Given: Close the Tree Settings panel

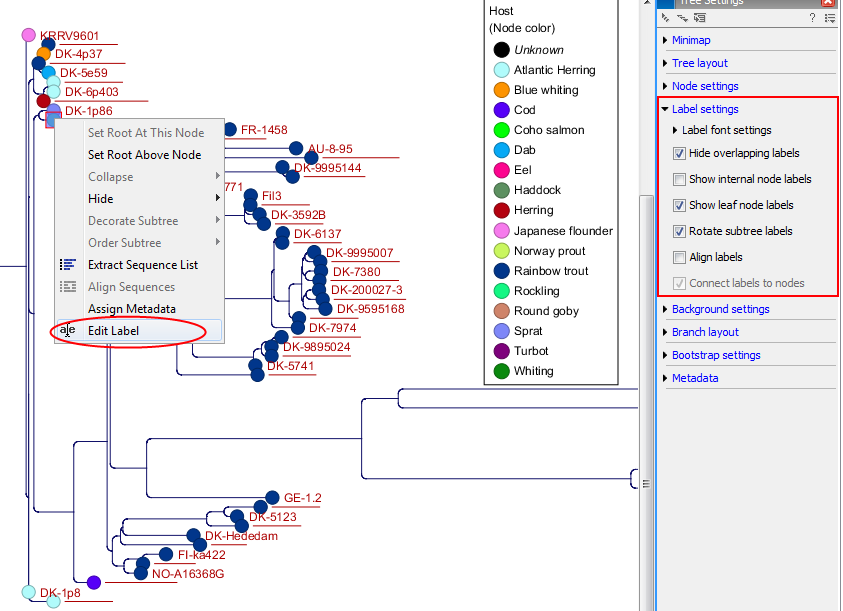Looking at the screenshot, I should [828, 2].
